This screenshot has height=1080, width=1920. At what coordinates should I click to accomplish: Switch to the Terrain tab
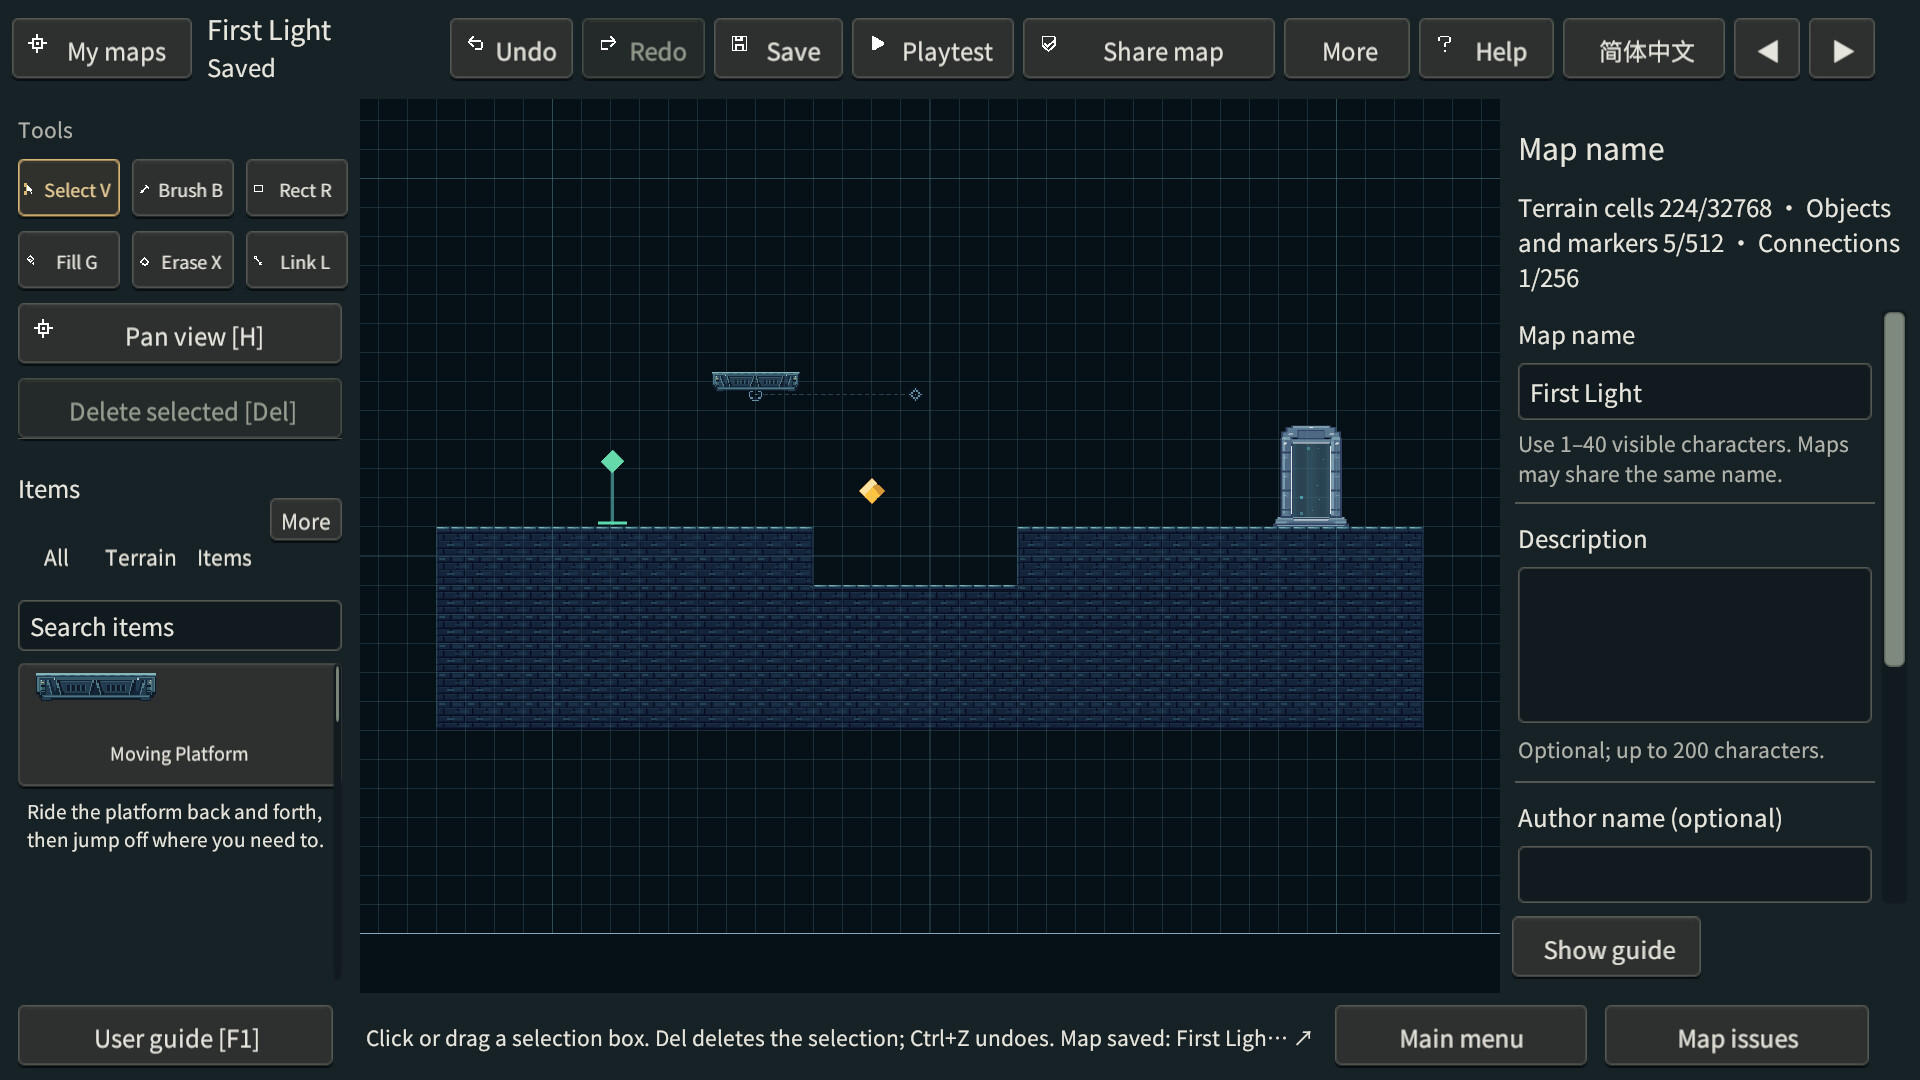pyautogui.click(x=140, y=558)
